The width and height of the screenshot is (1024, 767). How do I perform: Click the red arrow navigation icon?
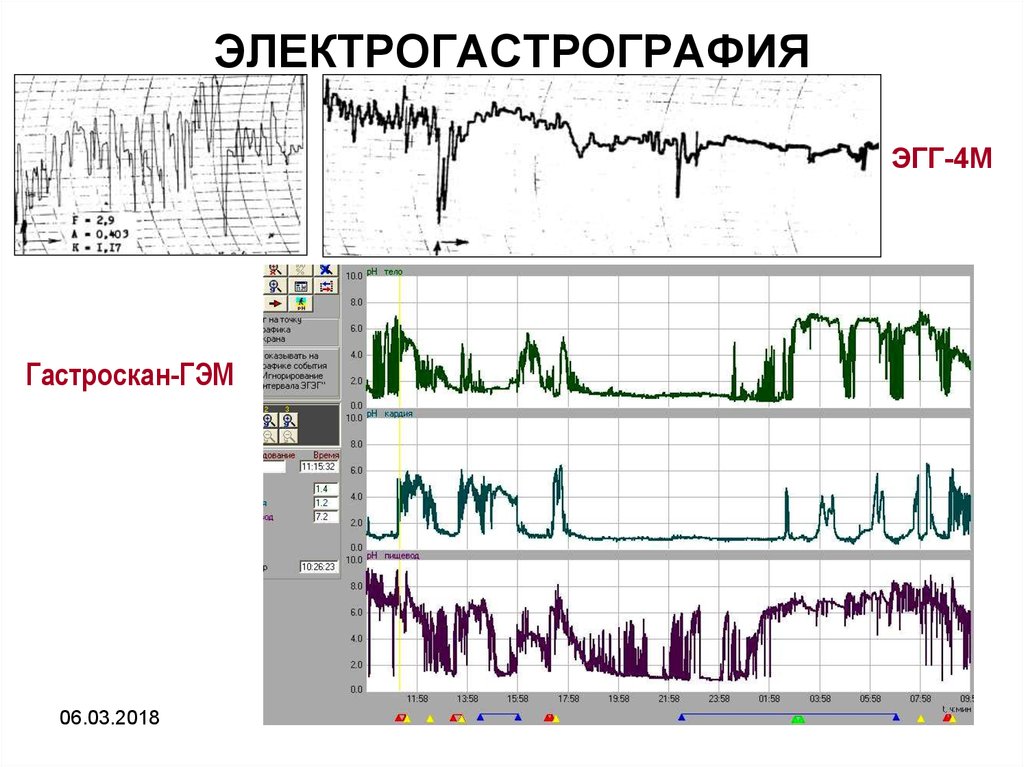(x=275, y=303)
